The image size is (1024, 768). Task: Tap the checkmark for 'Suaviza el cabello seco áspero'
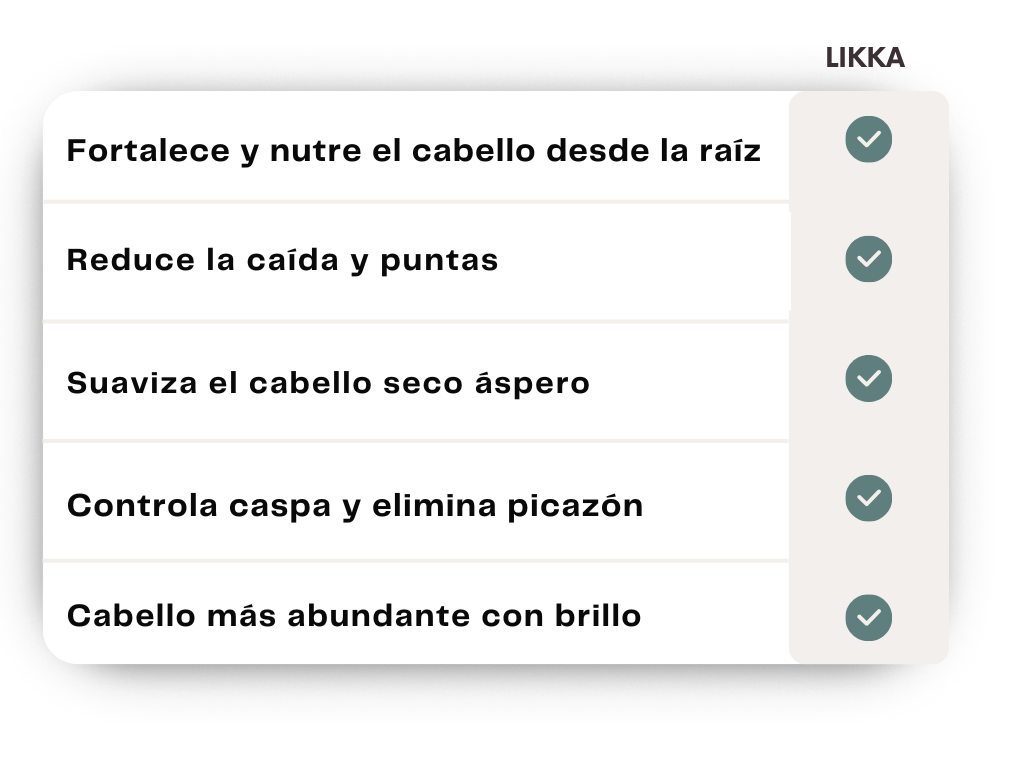[868, 378]
